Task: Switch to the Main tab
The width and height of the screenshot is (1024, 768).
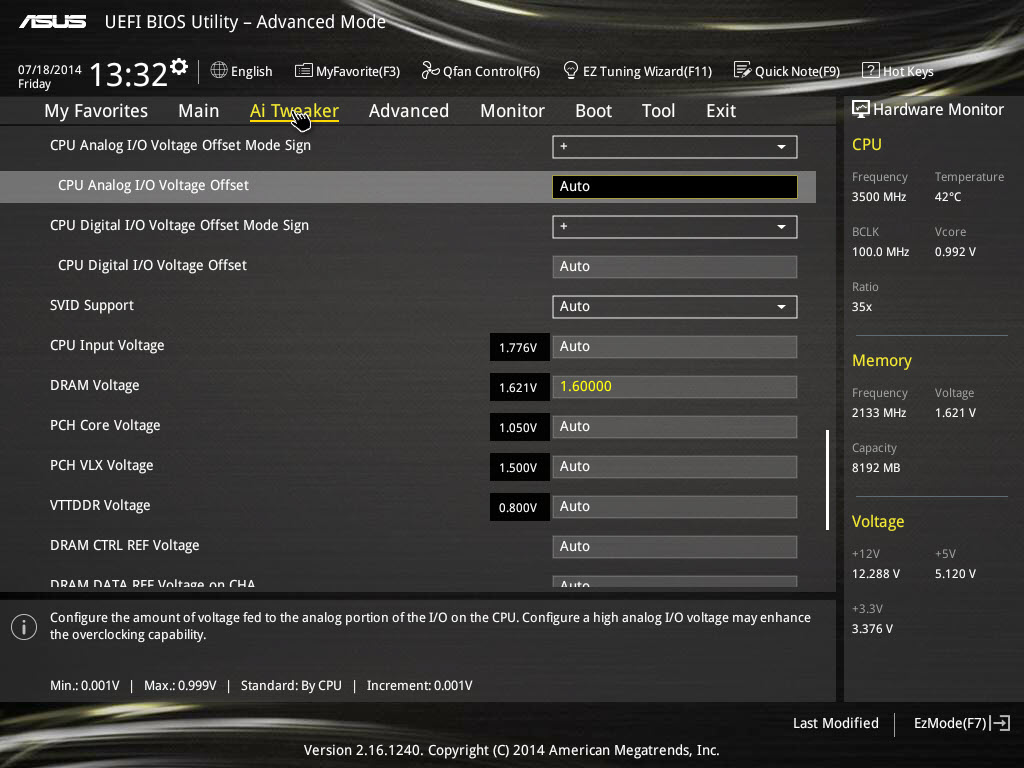Action: tap(199, 111)
